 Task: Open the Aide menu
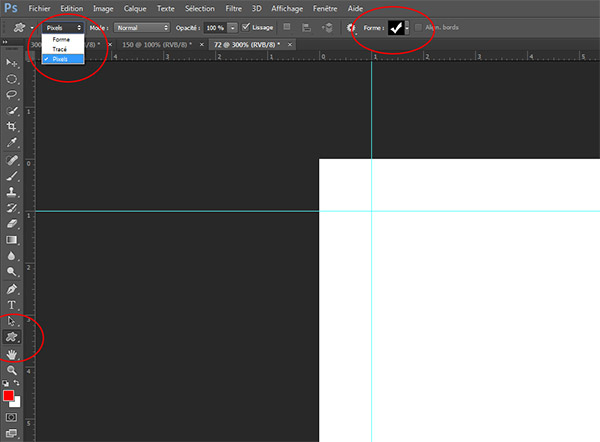coord(355,8)
